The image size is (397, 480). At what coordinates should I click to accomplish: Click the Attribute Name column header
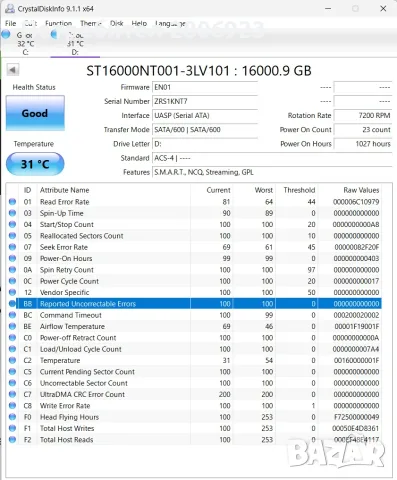point(113,190)
